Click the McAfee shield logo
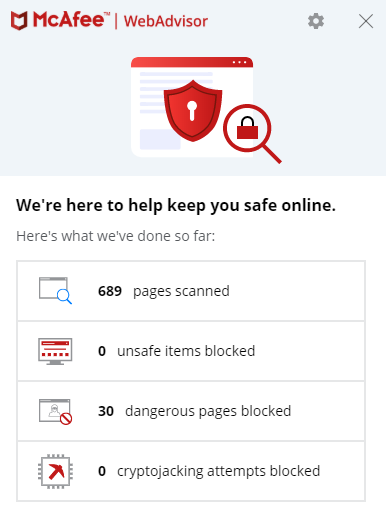The image size is (386, 521). click(19, 21)
